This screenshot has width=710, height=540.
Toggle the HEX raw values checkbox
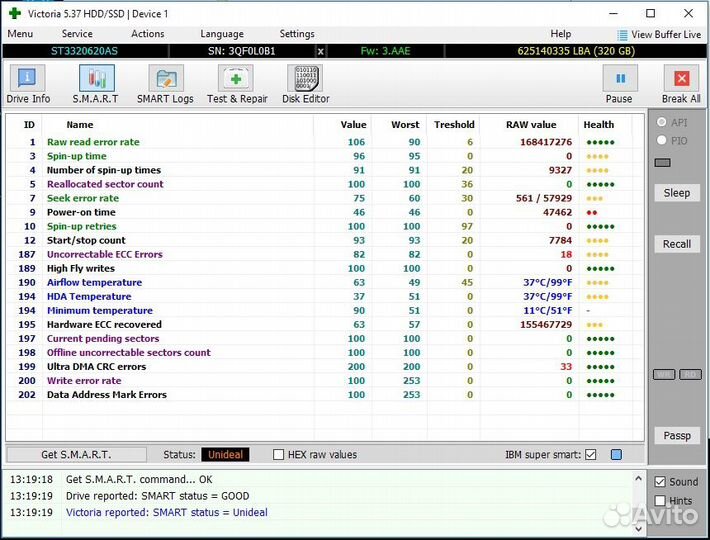tap(278, 454)
